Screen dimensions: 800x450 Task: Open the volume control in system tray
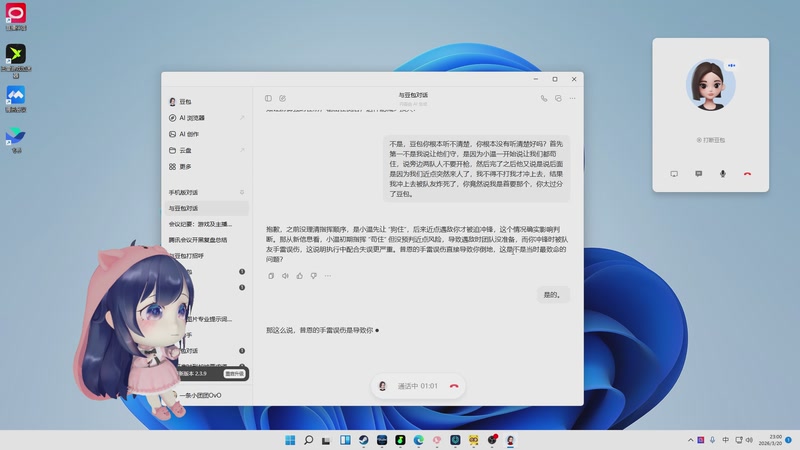tap(749, 440)
